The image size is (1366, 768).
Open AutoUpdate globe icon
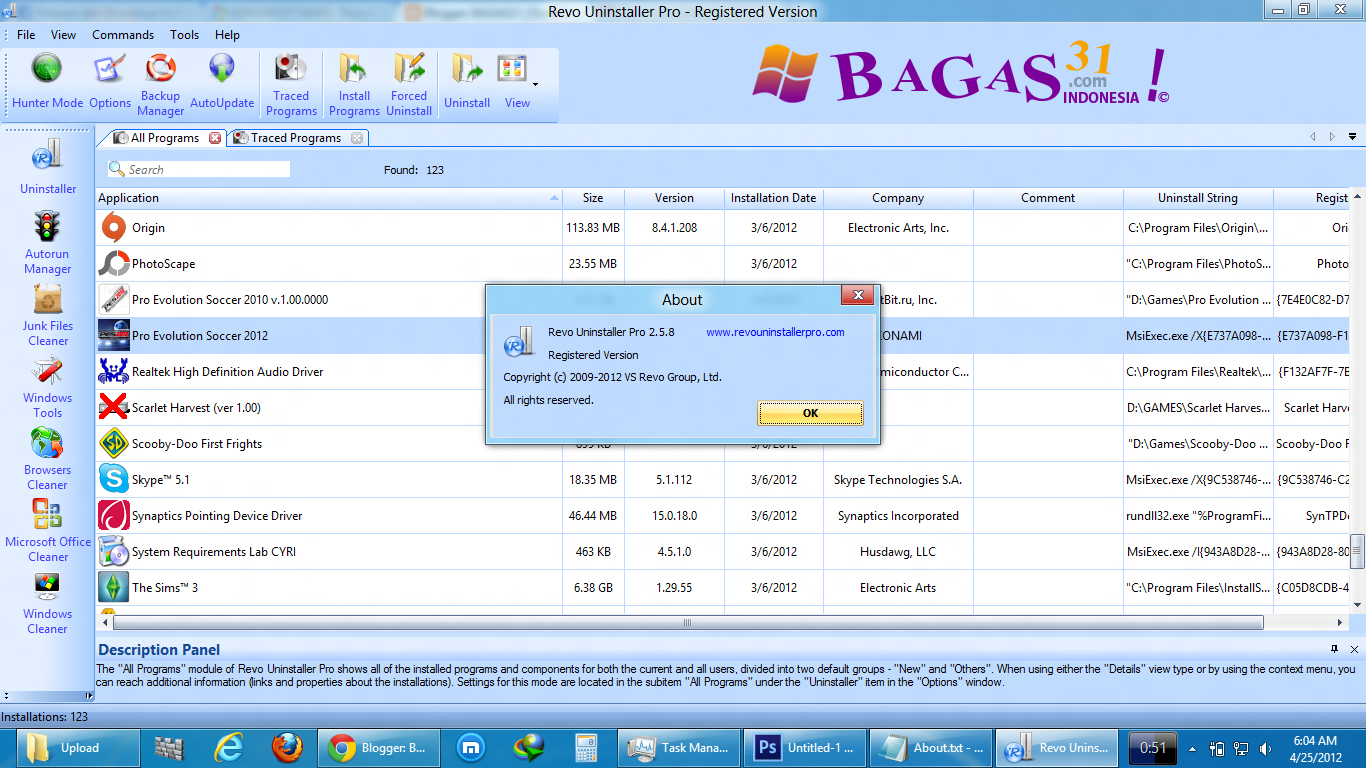[222, 69]
